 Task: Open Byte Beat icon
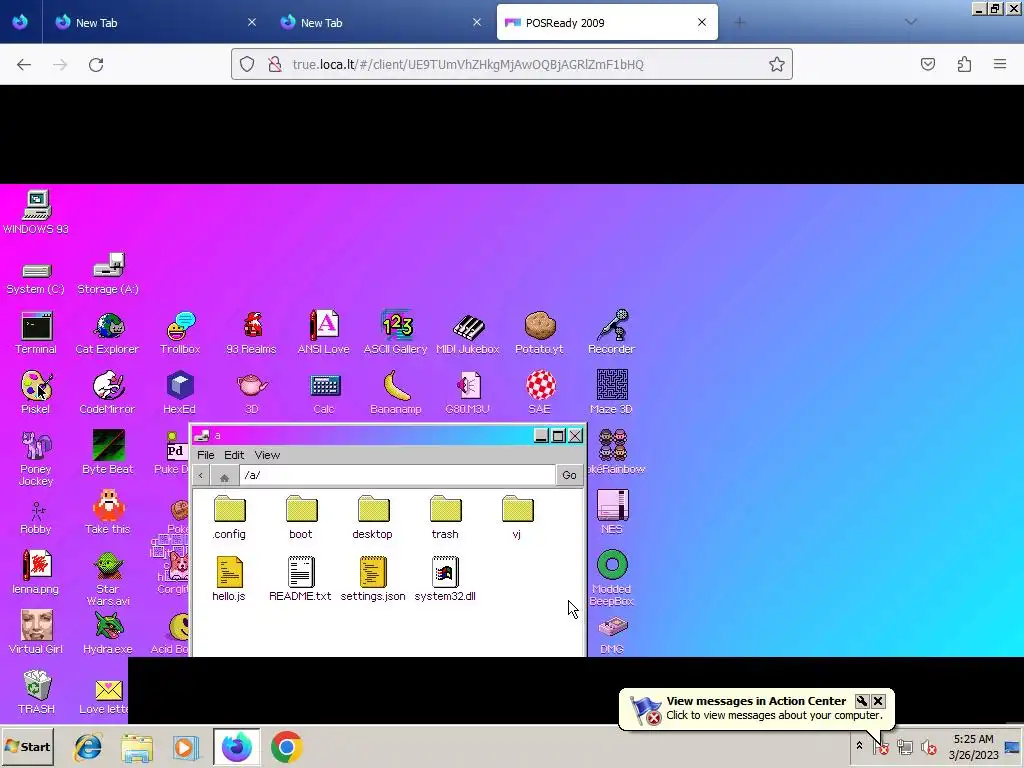tap(108, 452)
